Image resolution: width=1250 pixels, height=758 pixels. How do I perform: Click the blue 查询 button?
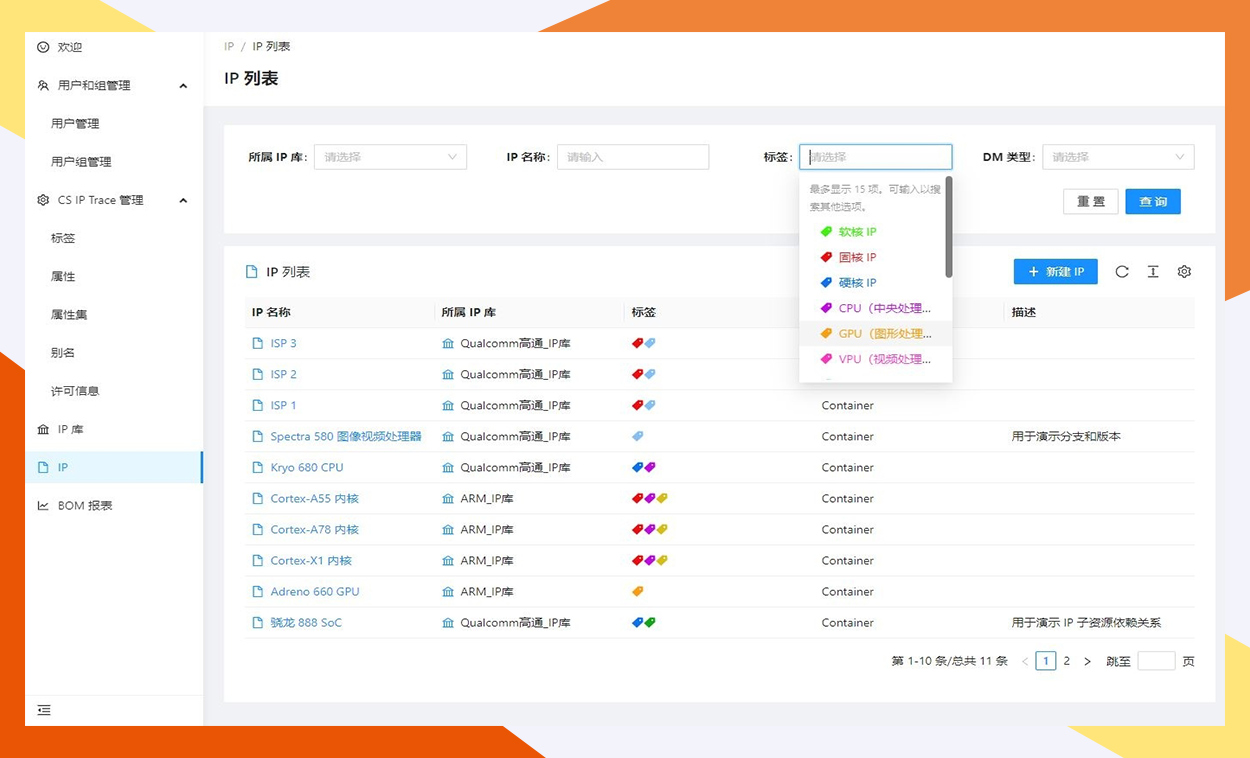(1153, 201)
